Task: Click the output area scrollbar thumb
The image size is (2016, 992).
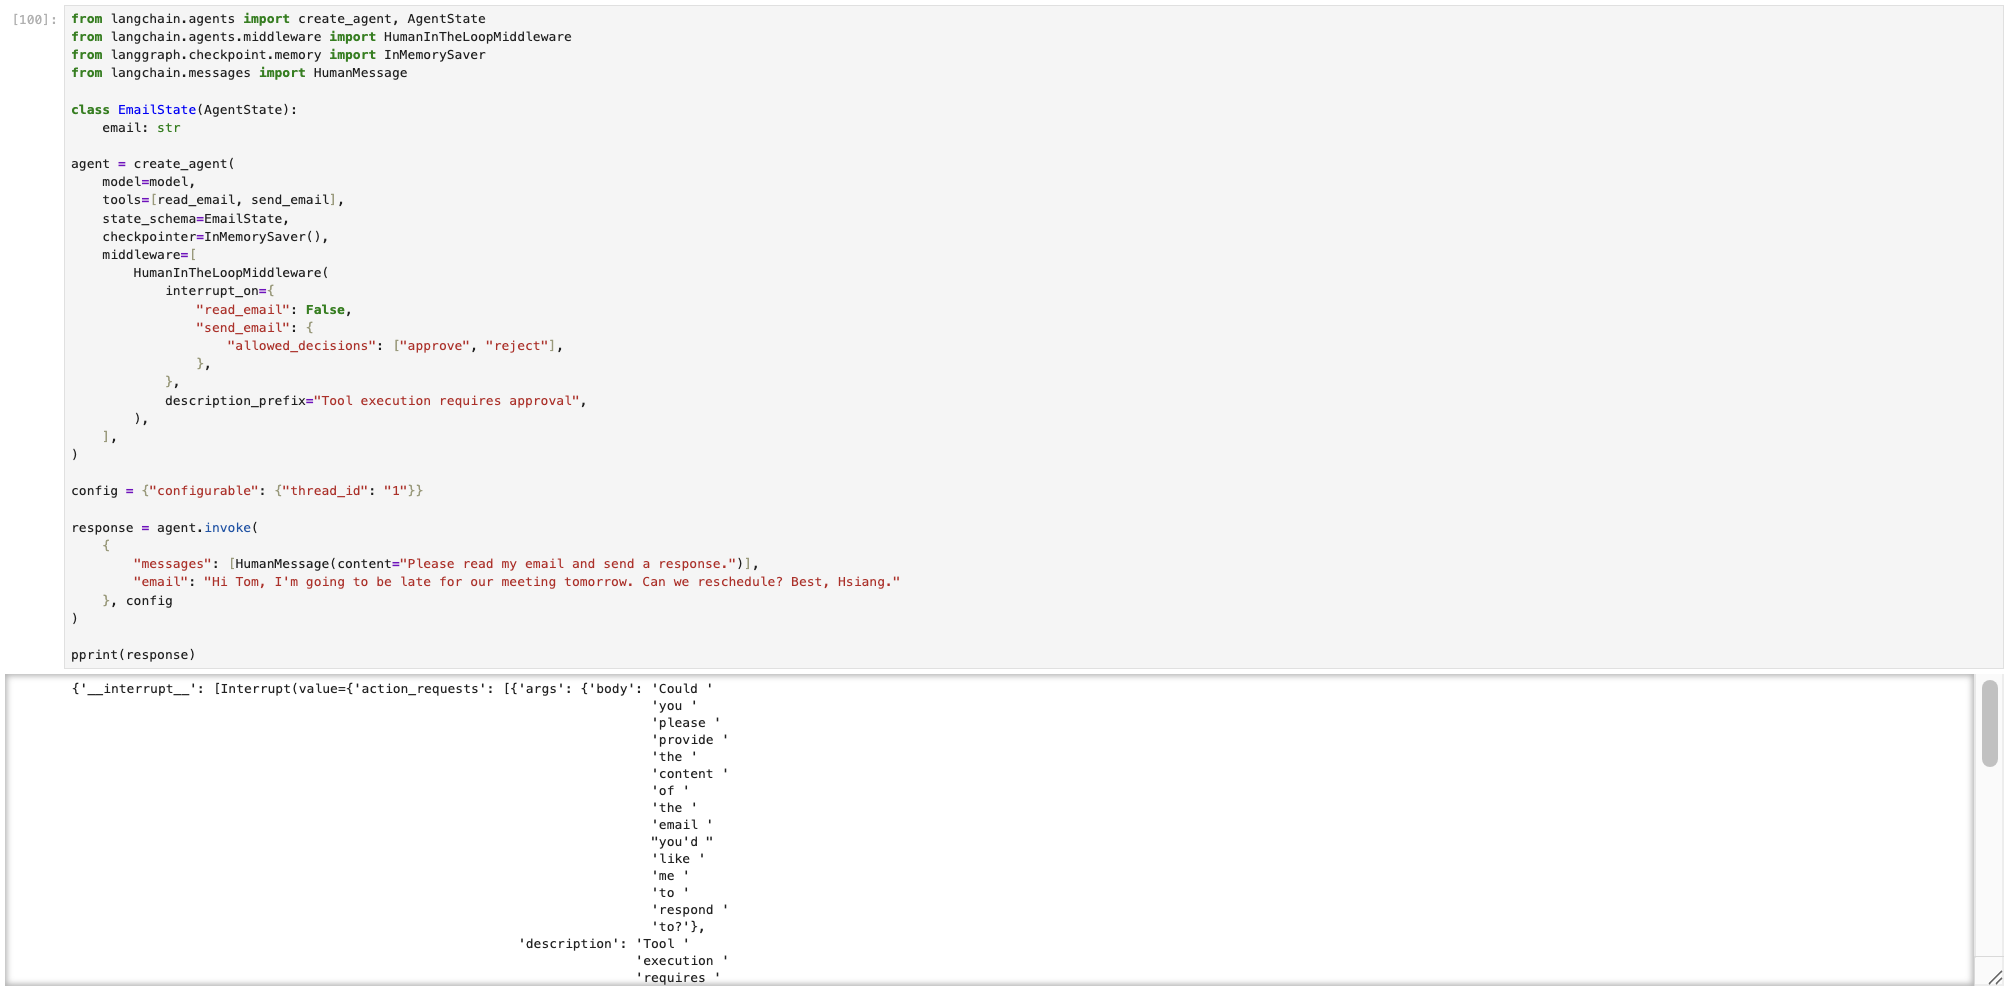Action: (1989, 723)
